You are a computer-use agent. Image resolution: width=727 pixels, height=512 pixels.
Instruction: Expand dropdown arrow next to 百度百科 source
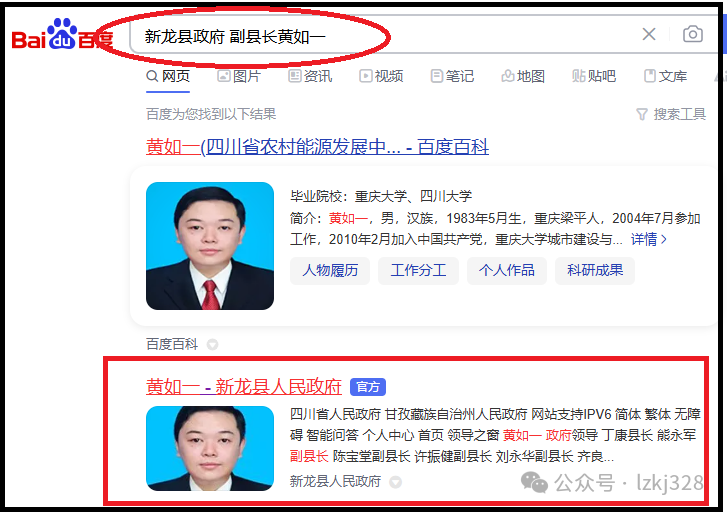pos(212,345)
